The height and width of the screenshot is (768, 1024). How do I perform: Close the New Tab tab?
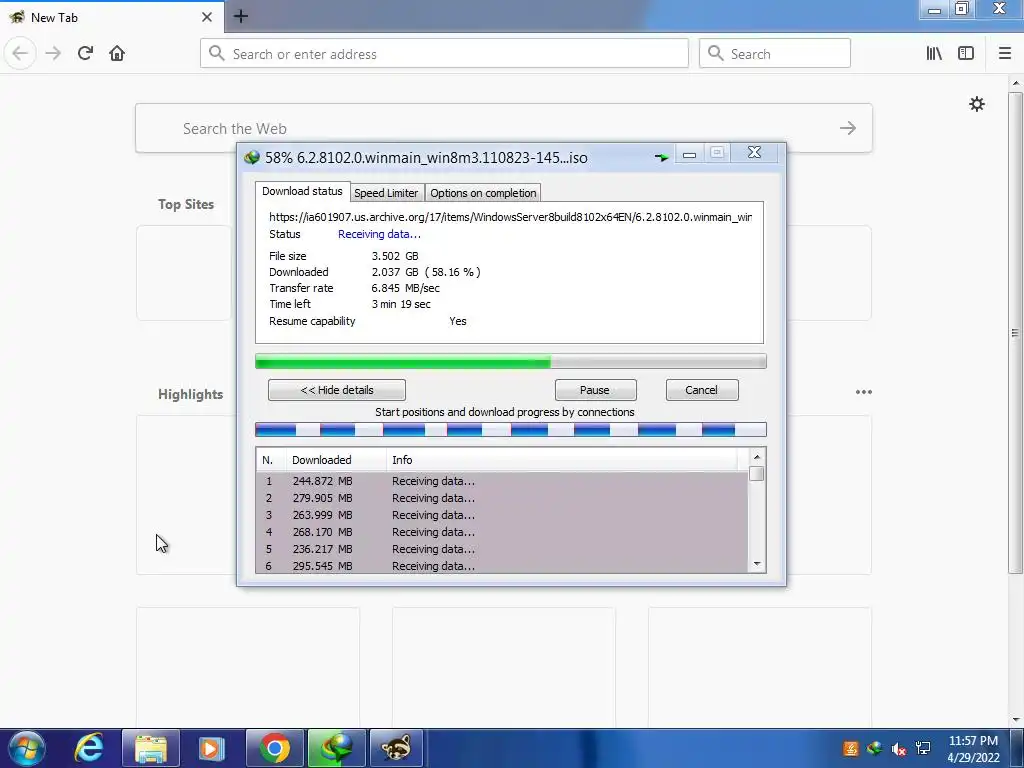click(x=206, y=17)
